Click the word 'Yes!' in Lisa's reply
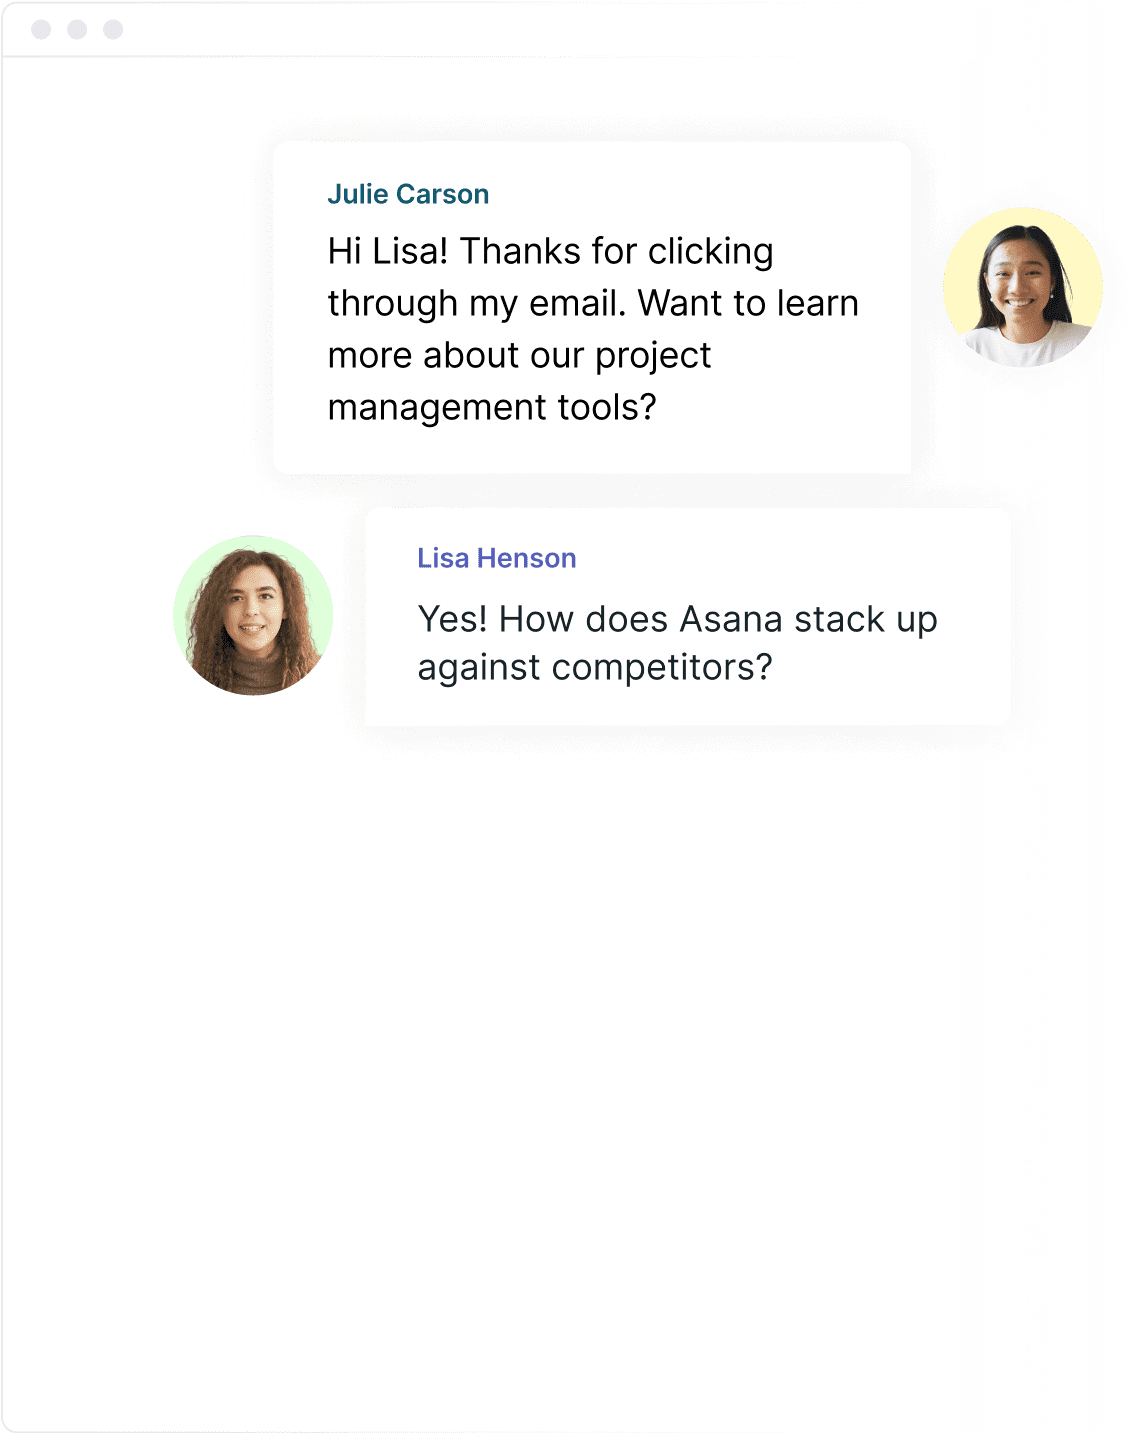 tap(452, 619)
